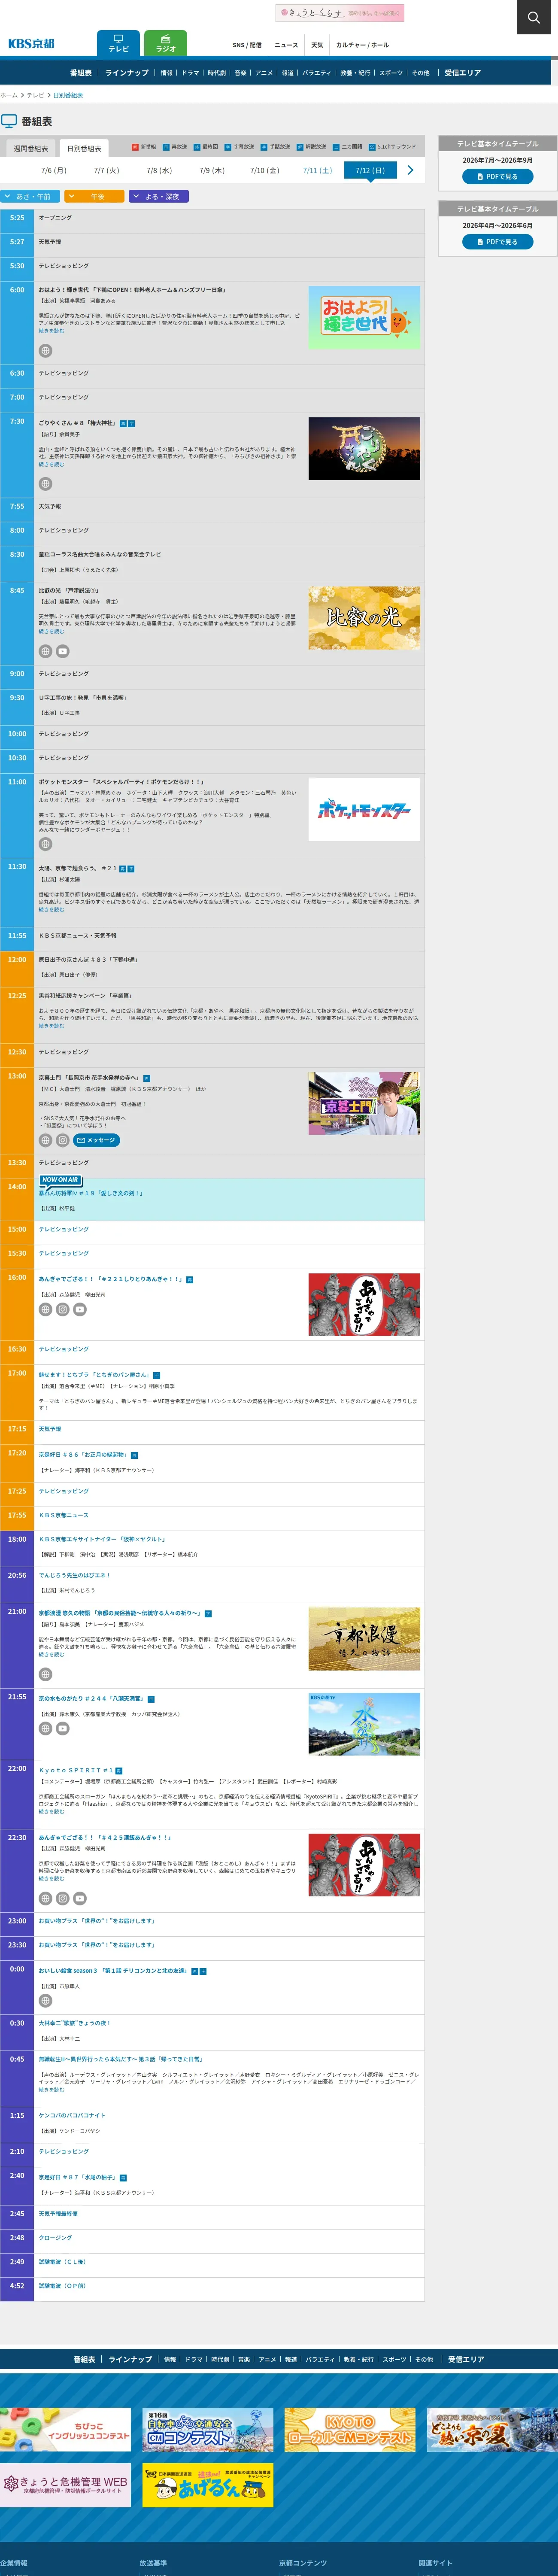Open website globe icon for おはよう!輝き世代
The width and height of the screenshot is (558, 2576).
point(45,351)
